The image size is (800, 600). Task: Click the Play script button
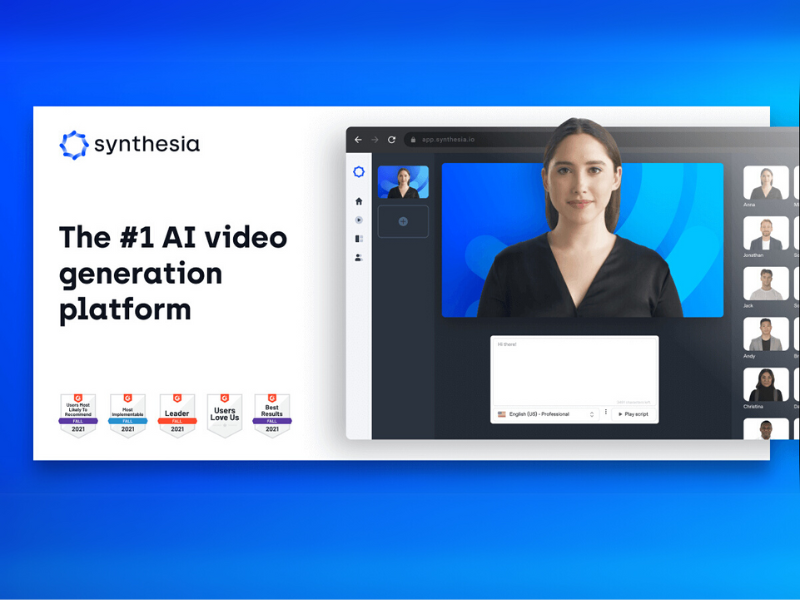(634, 414)
